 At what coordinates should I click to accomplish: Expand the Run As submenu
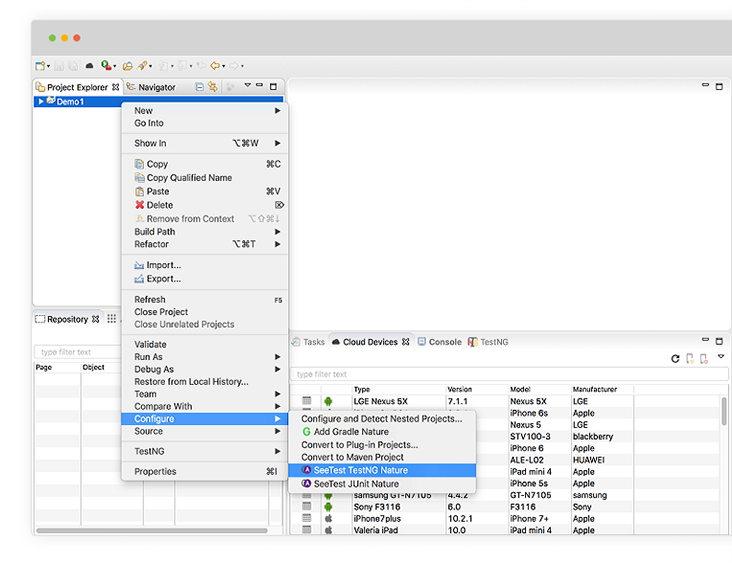coord(205,357)
